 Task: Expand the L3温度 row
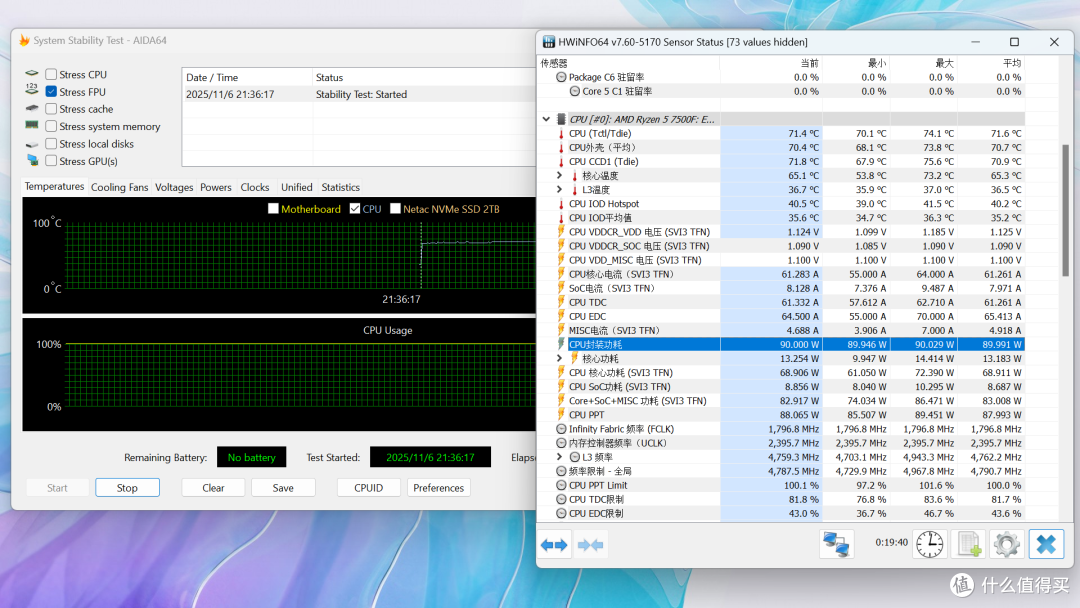560,189
